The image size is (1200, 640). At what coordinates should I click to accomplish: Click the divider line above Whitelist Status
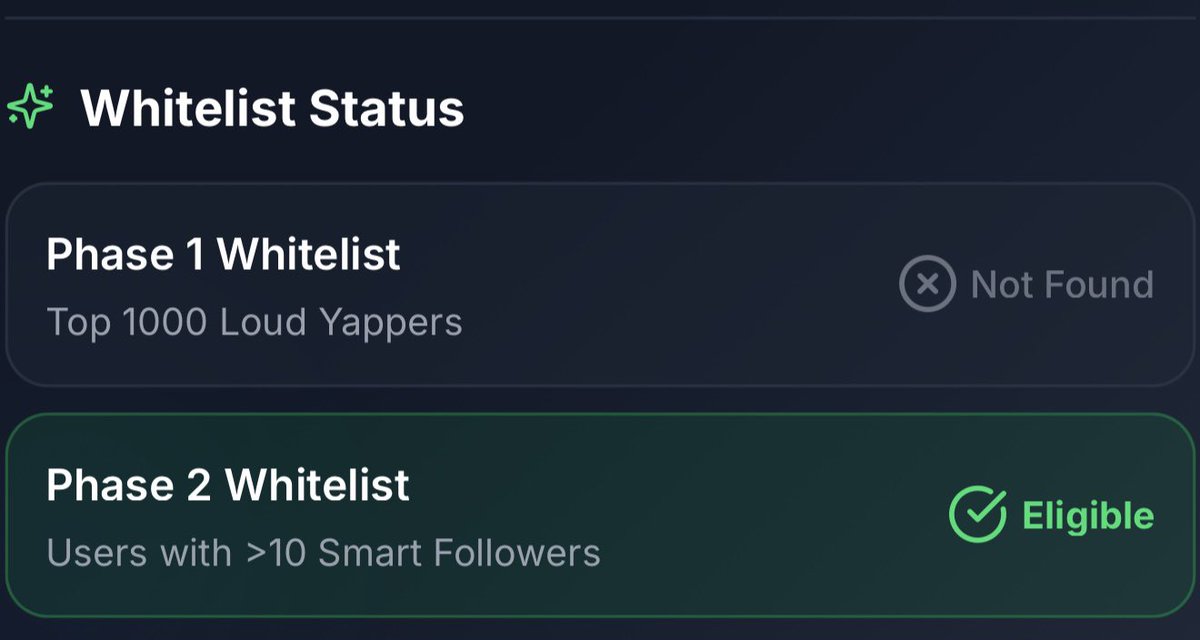[600, 17]
